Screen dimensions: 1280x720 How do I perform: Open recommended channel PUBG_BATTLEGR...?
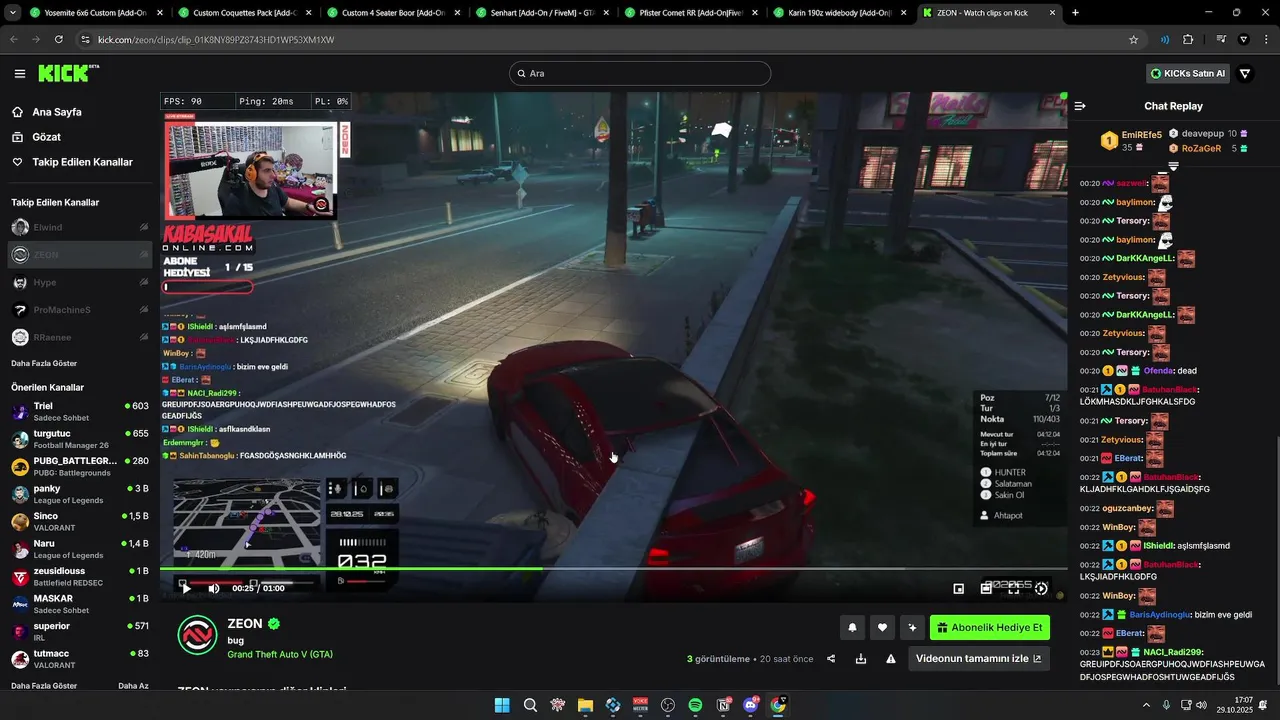(x=80, y=466)
